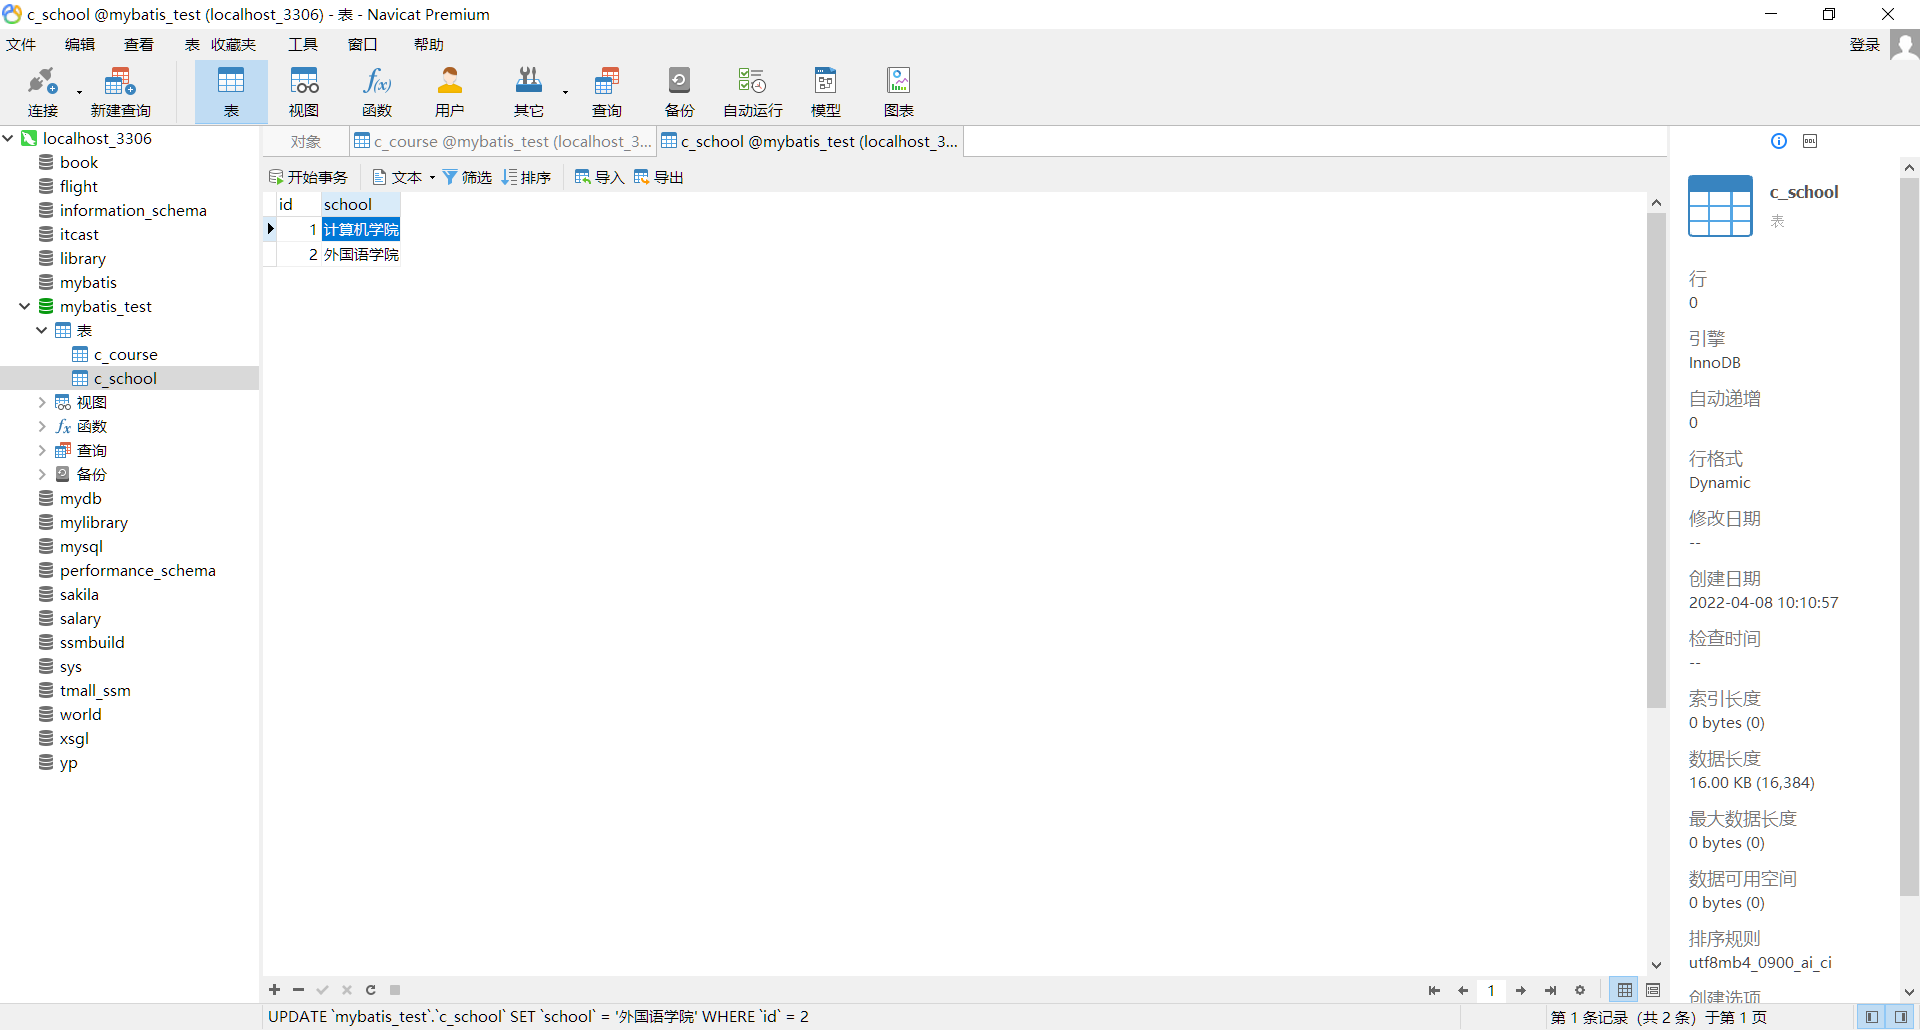The width and height of the screenshot is (1920, 1030).
Task: Open the 备份 (Backup) toolbar icon
Action: point(679,92)
